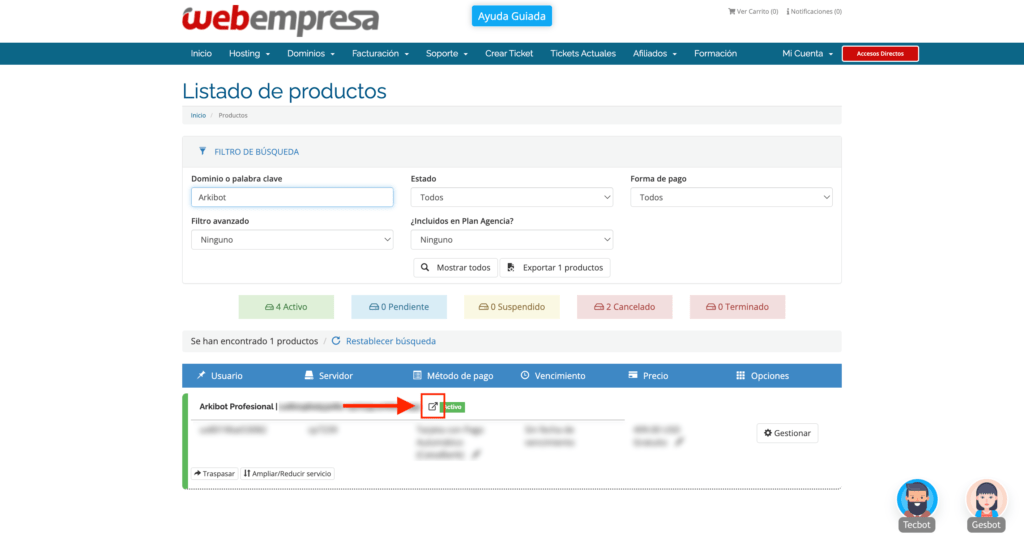This screenshot has width=1024, height=546.
Task: Open Ver Carrito (0) link
Action: coord(753,11)
